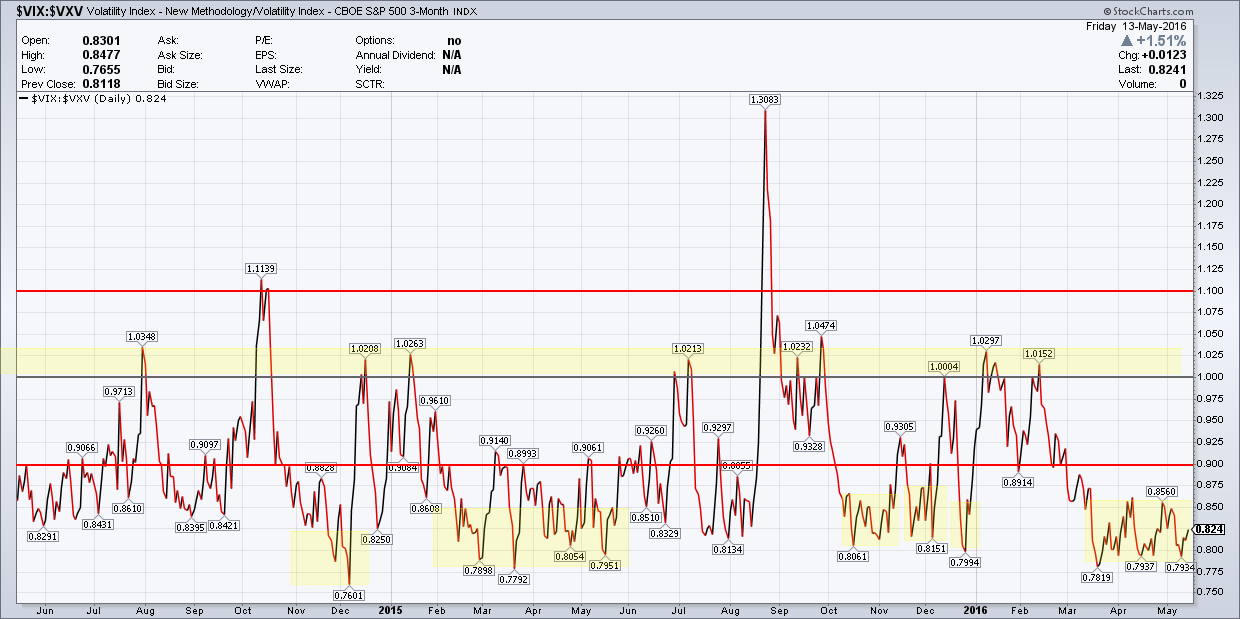This screenshot has height=619, width=1240.
Task: Click the 1.0152 price label
Action: point(1040,353)
